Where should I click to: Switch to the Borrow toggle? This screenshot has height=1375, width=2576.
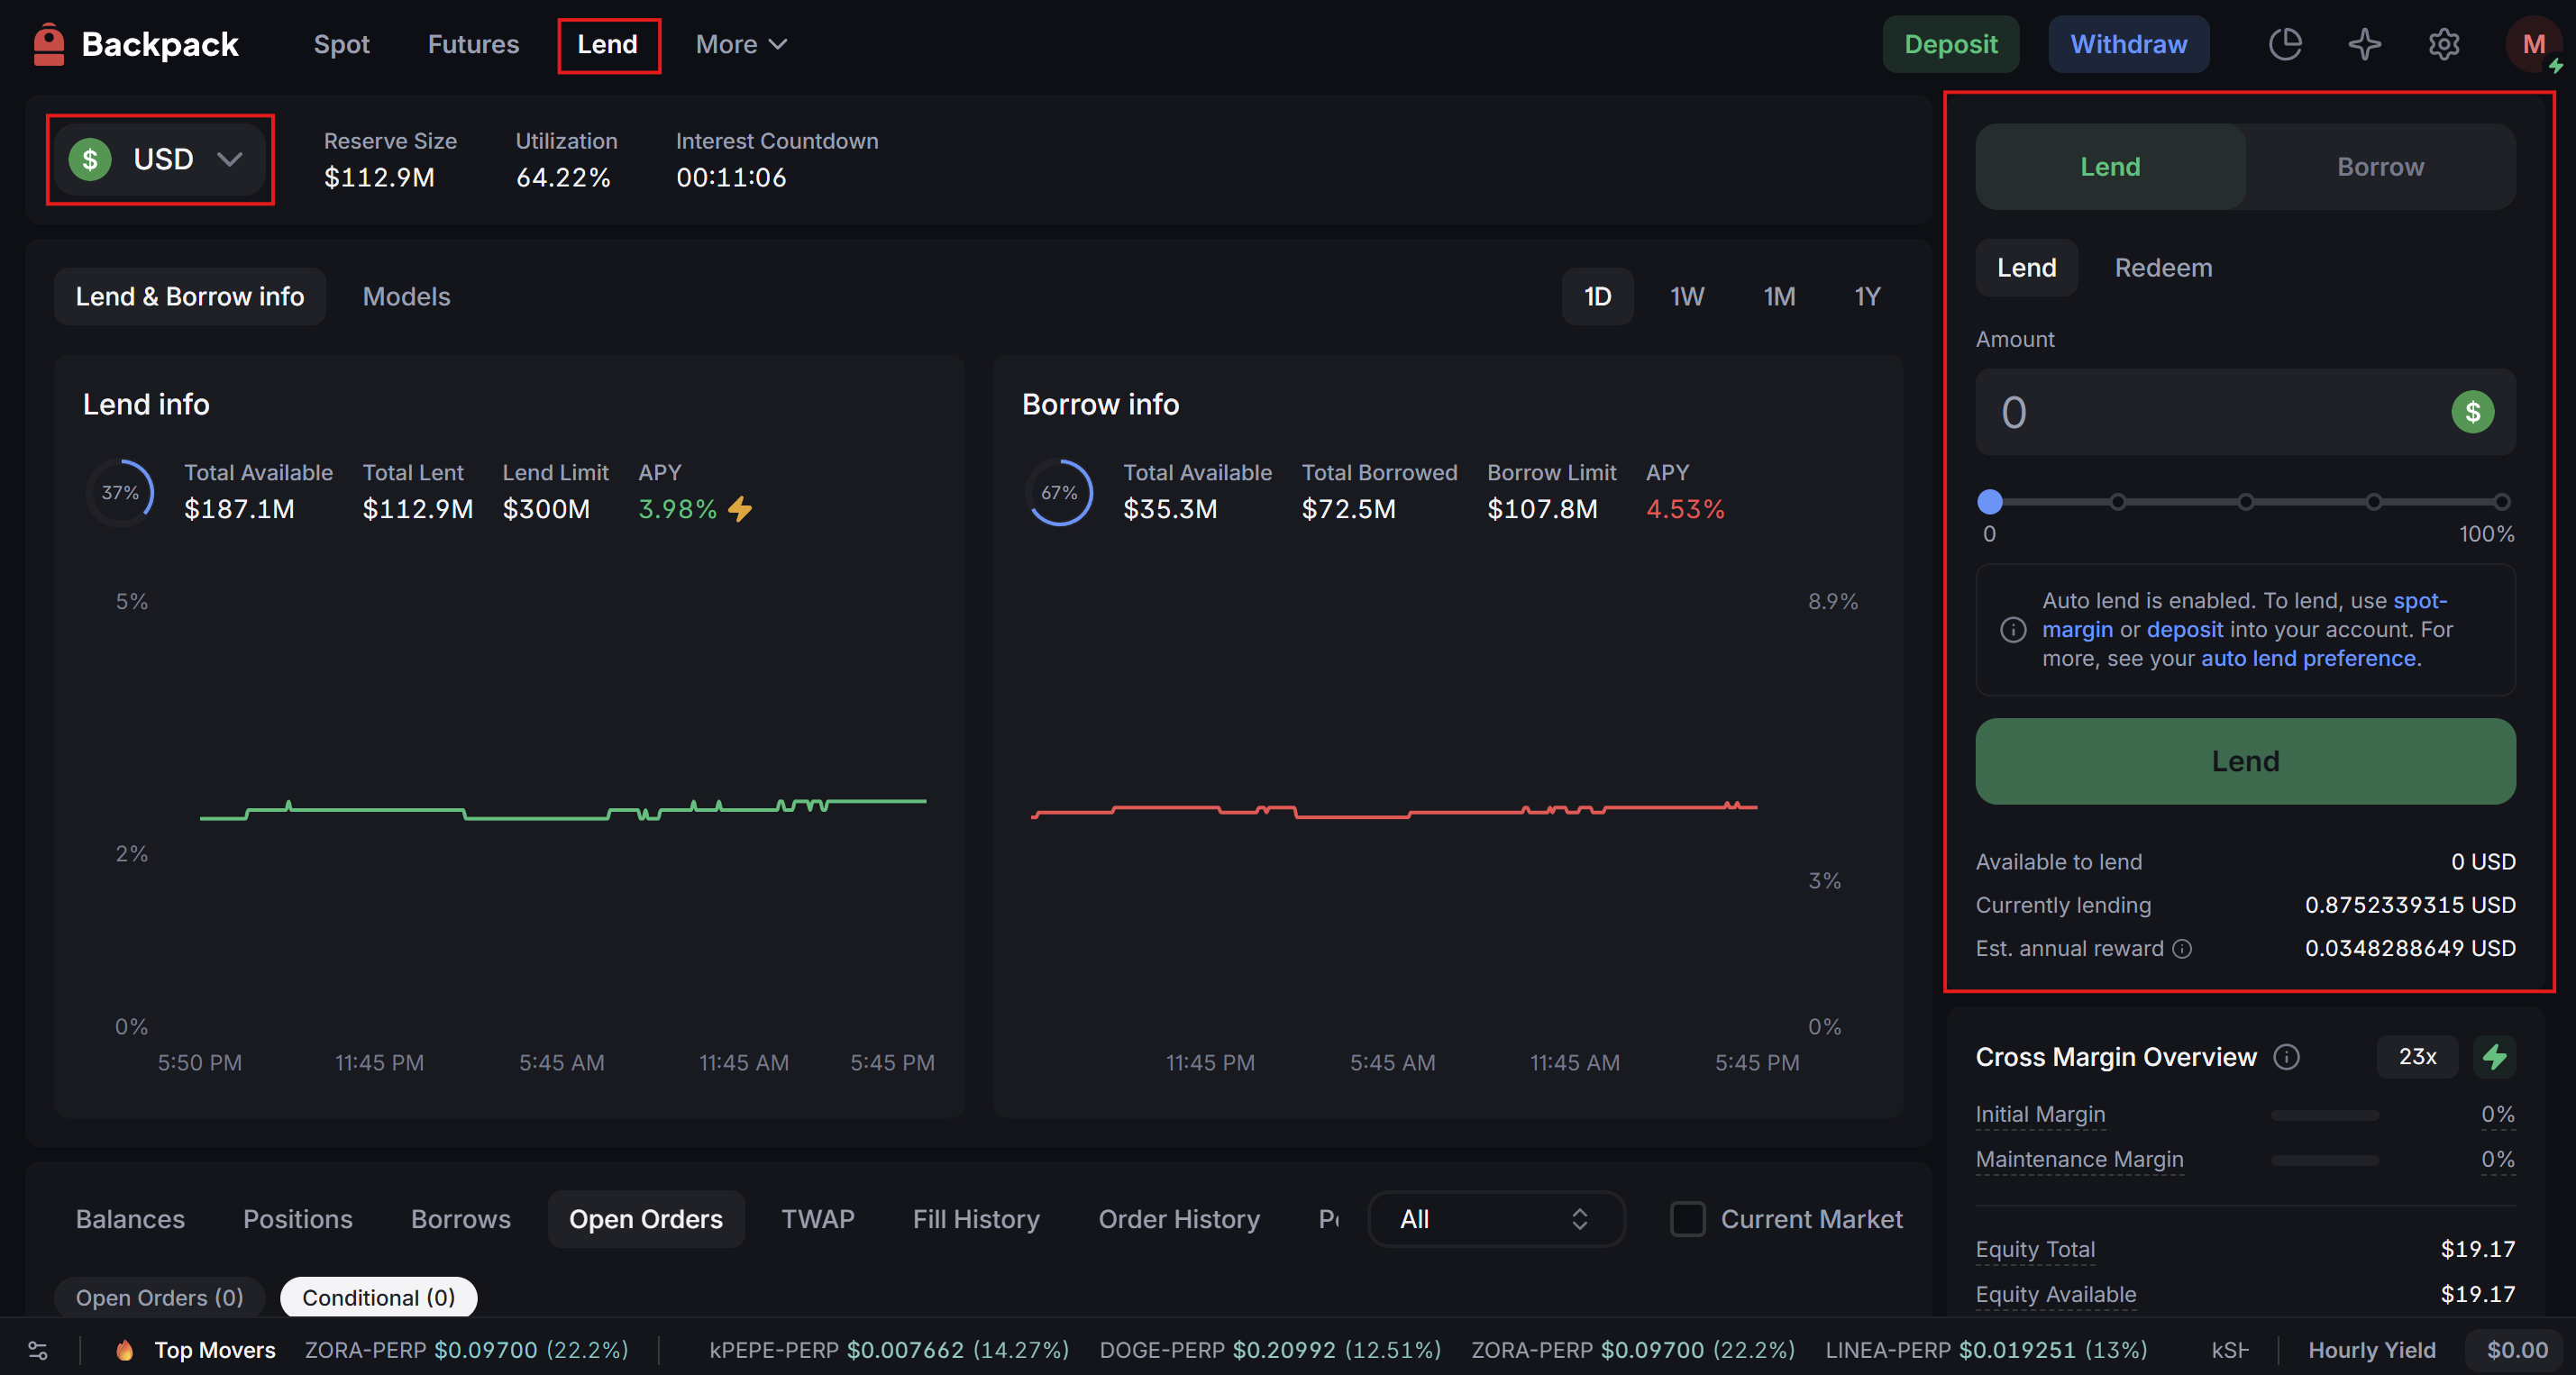(x=2380, y=167)
